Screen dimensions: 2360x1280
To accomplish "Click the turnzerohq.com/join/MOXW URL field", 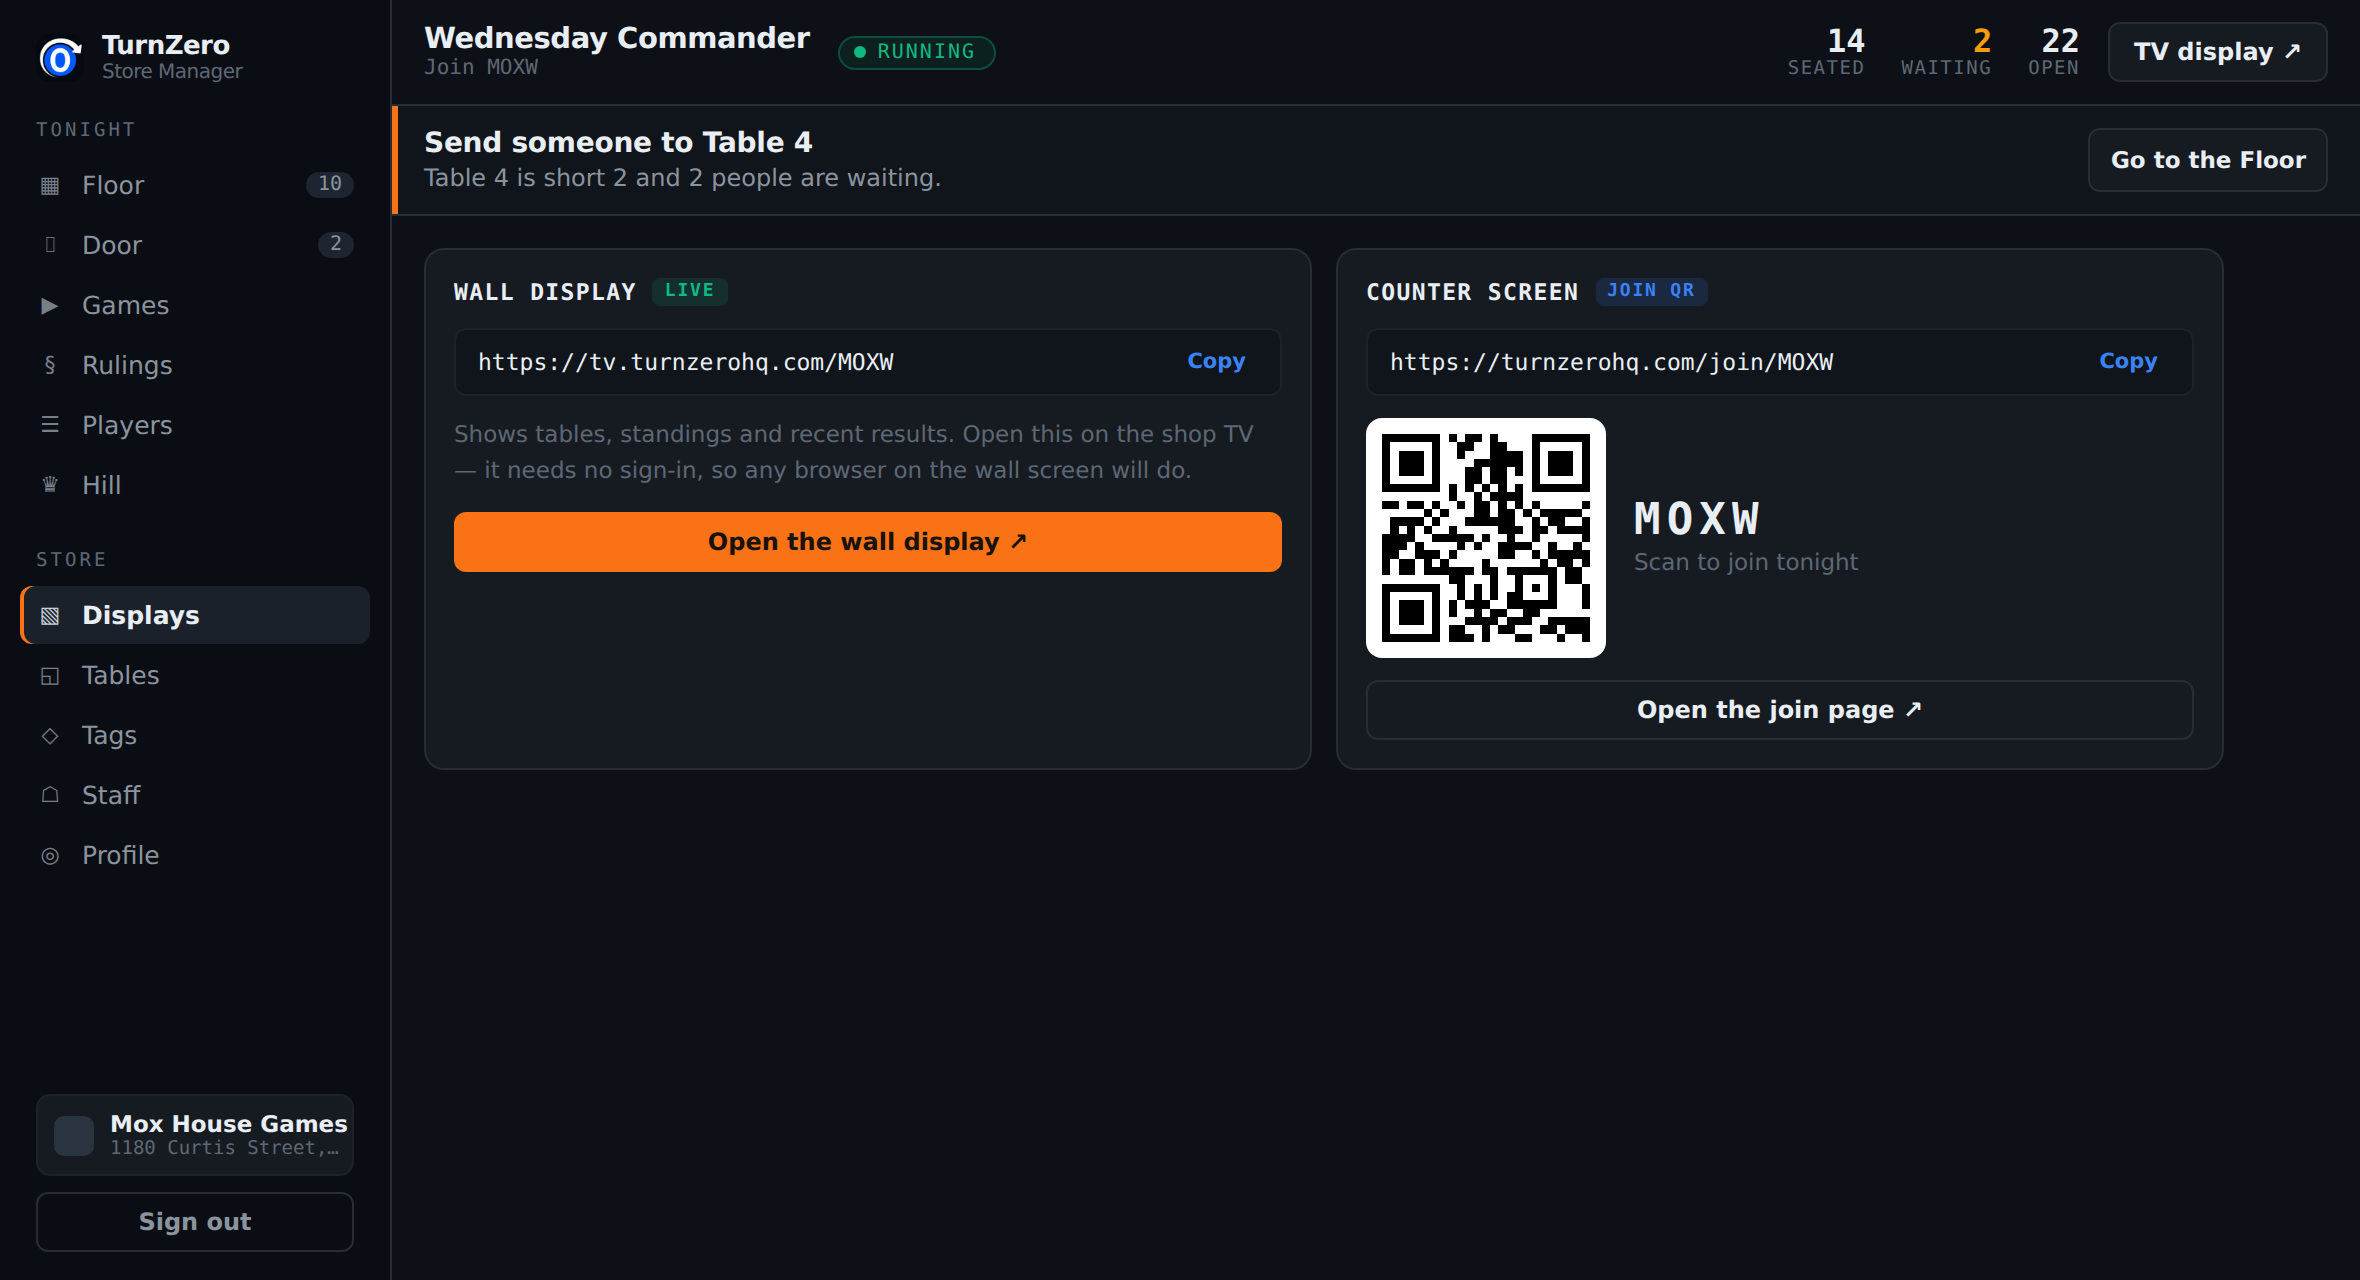I will click(1779, 362).
